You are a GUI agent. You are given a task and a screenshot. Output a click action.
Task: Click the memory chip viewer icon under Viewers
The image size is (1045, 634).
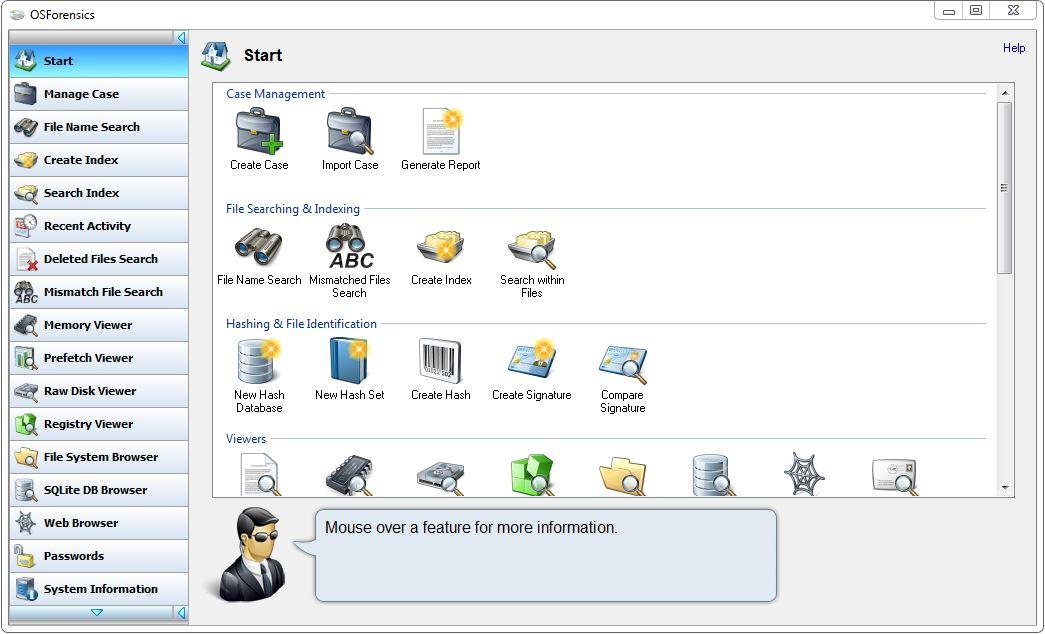coord(349,475)
